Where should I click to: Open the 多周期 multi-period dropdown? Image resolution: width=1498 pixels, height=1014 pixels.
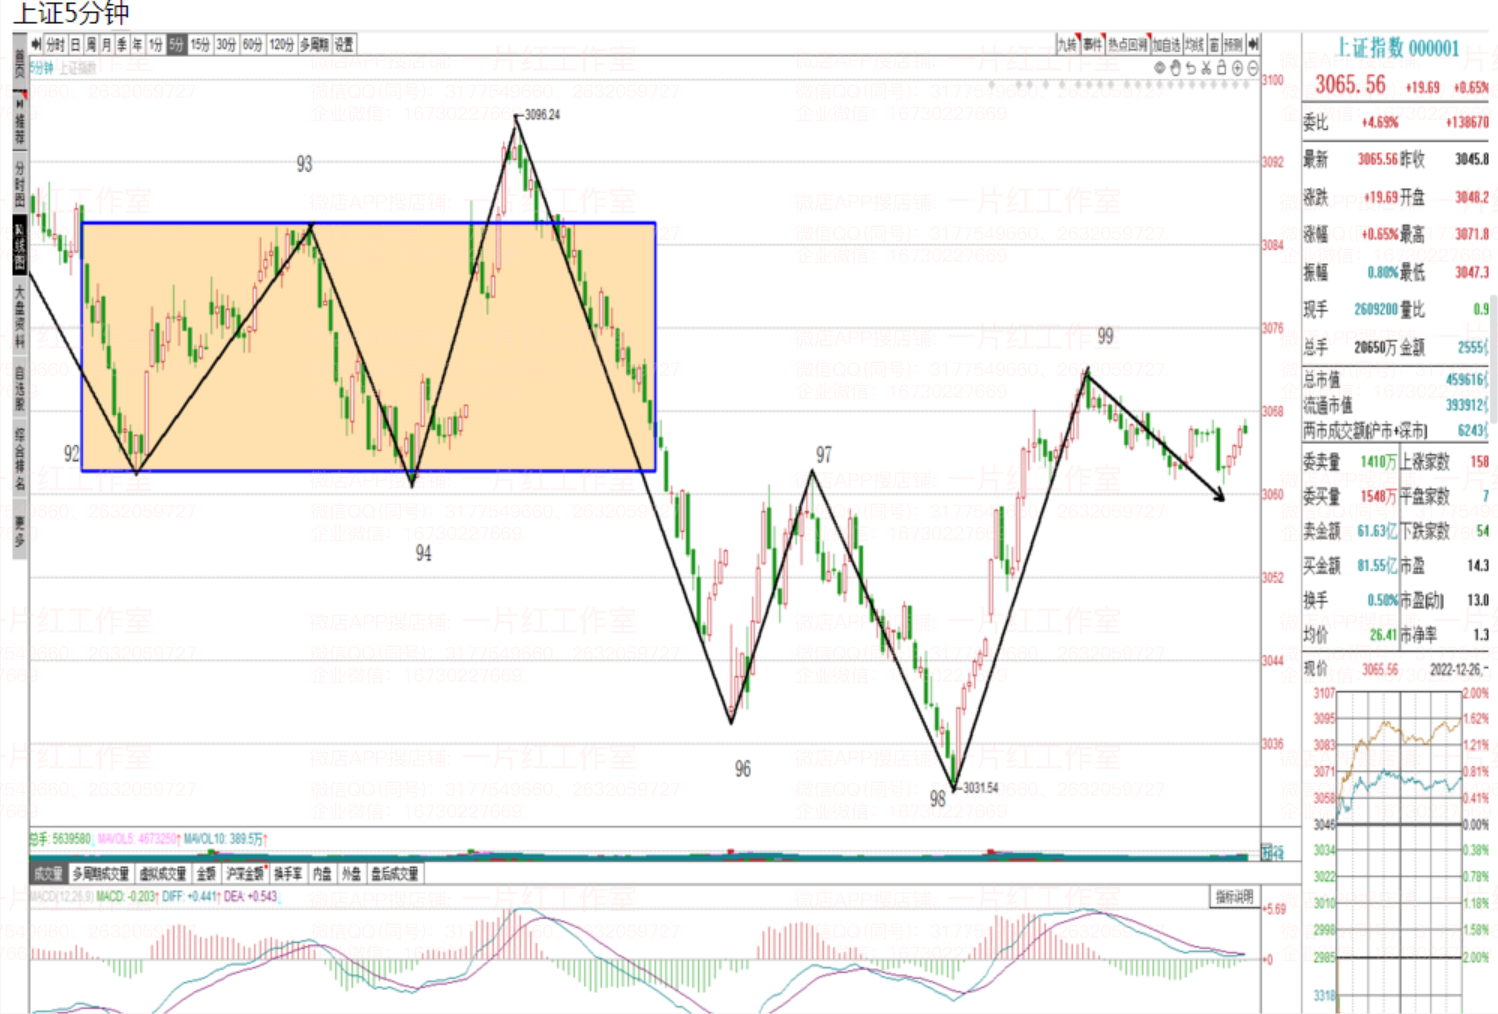[x=313, y=44]
